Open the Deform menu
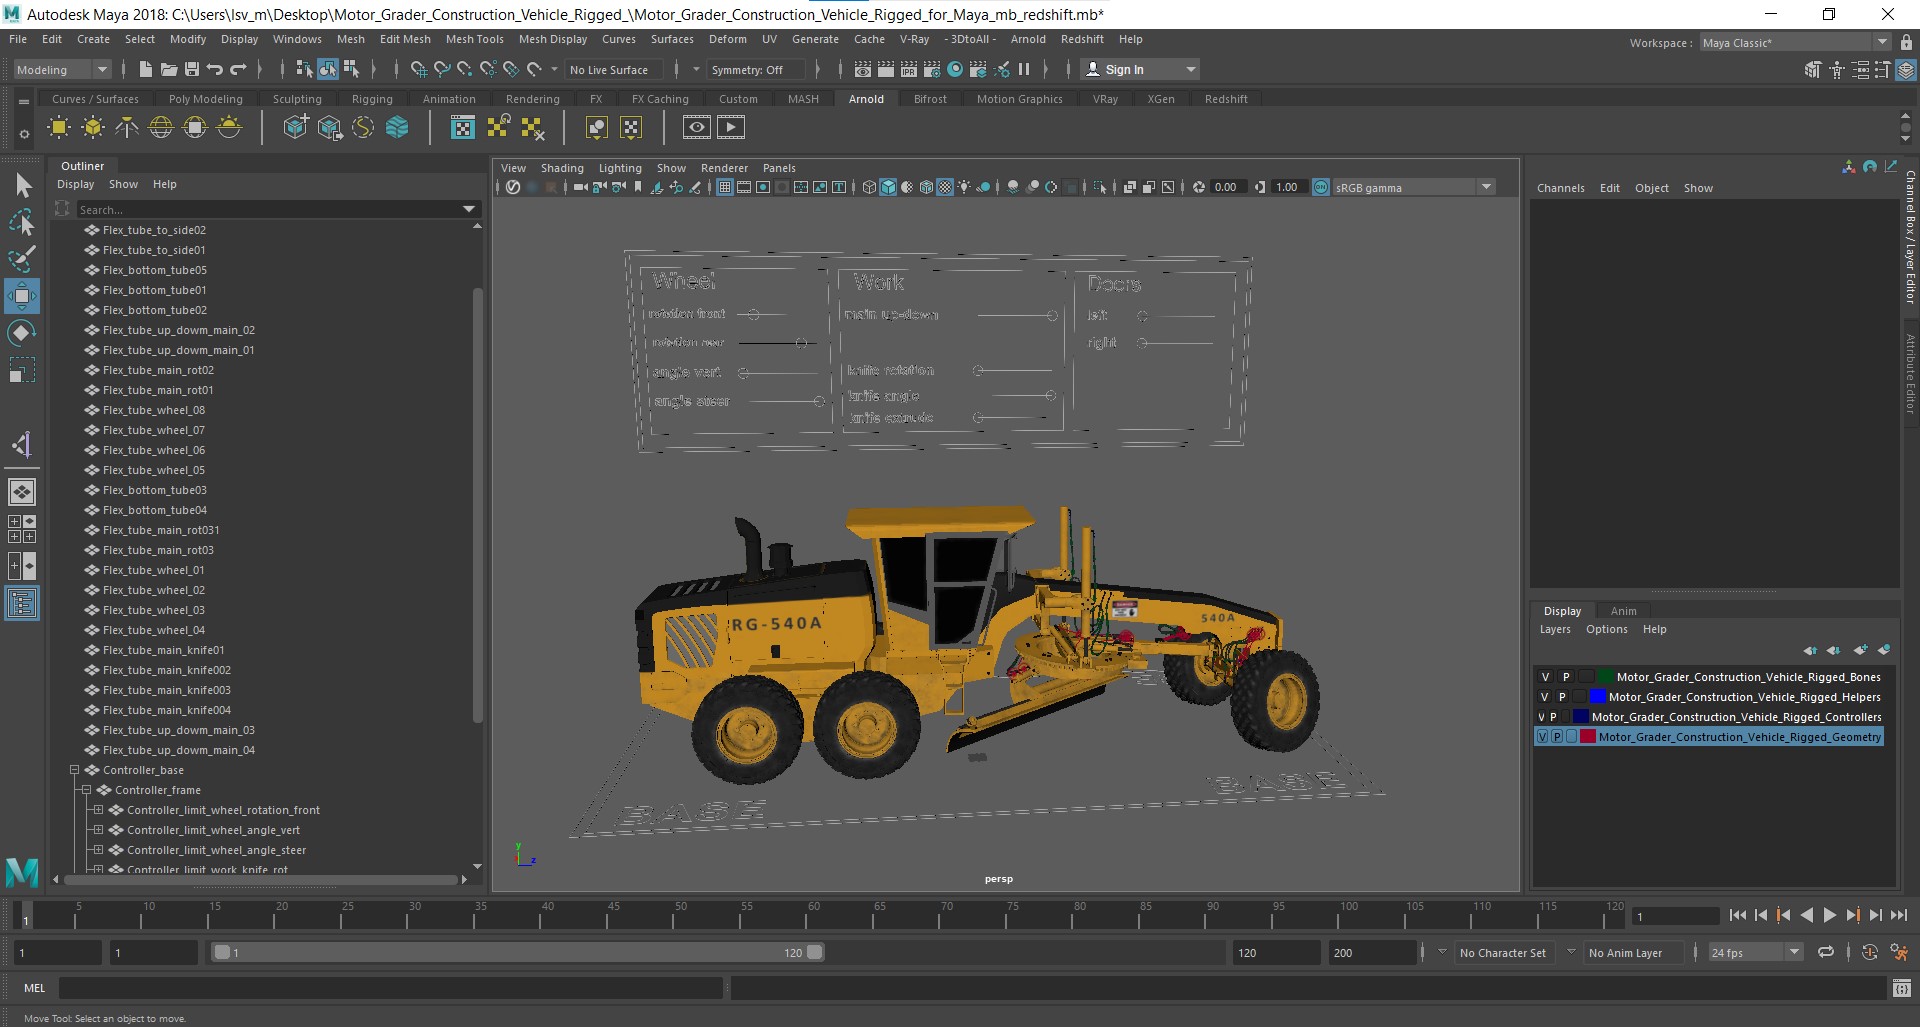 727,39
